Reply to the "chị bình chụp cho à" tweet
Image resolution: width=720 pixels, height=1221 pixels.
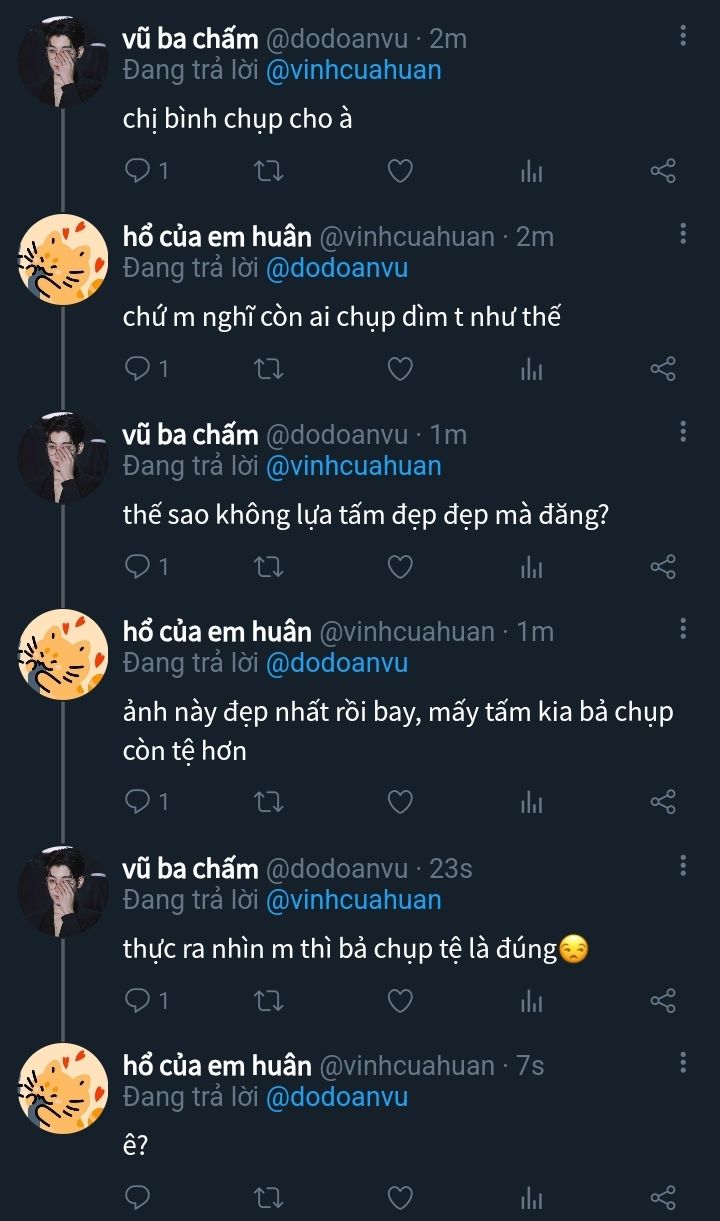[x=137, y=171]
